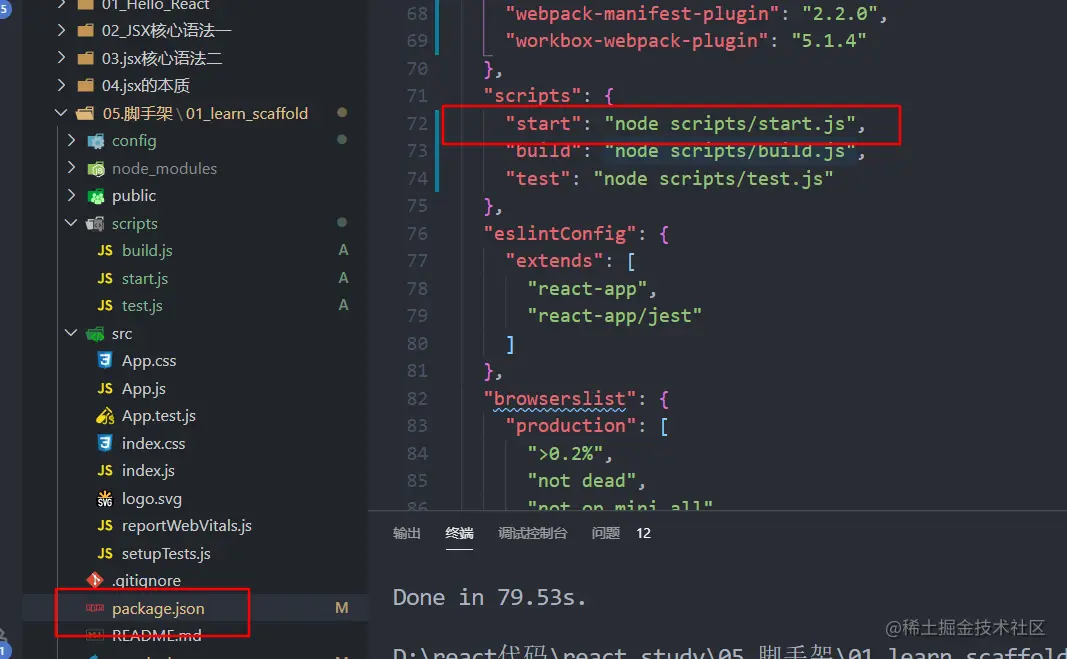
Task: Switch to the 问题 panel tab
Action: (x=606, y=533)
